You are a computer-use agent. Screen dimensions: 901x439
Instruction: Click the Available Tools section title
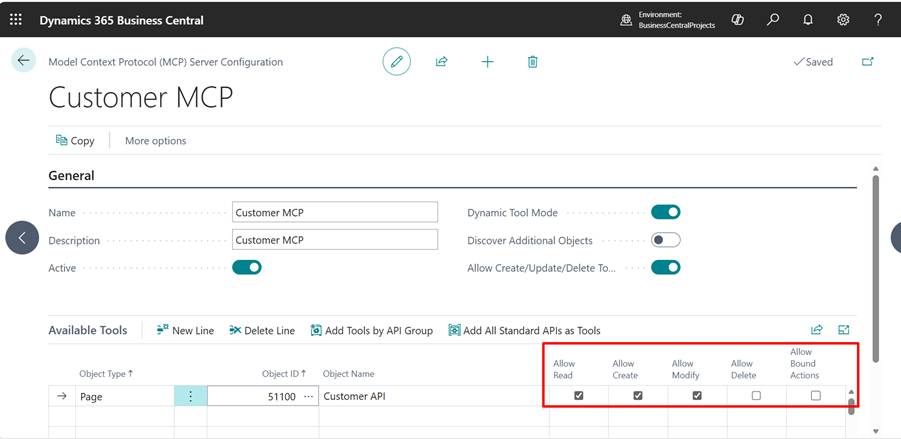pos(88,330)
